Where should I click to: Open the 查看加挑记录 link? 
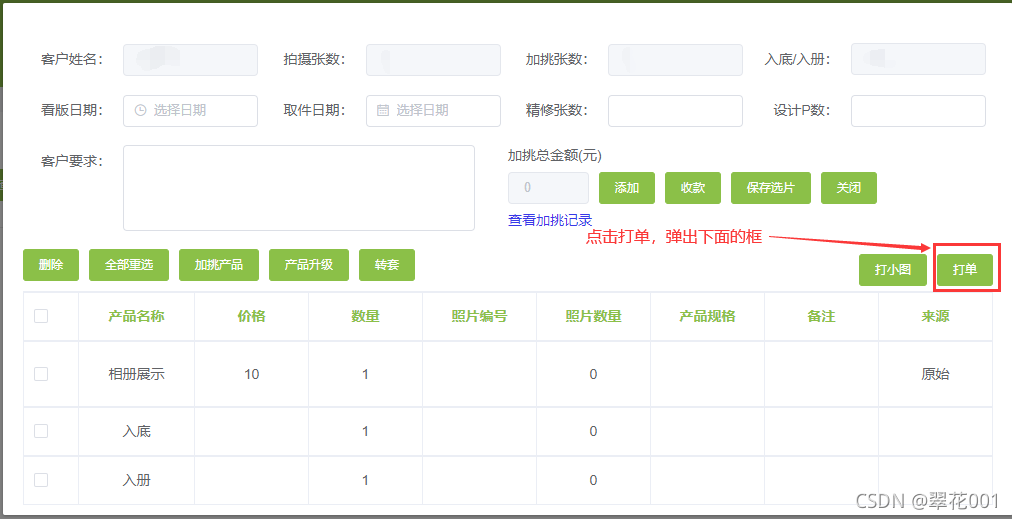550,220
